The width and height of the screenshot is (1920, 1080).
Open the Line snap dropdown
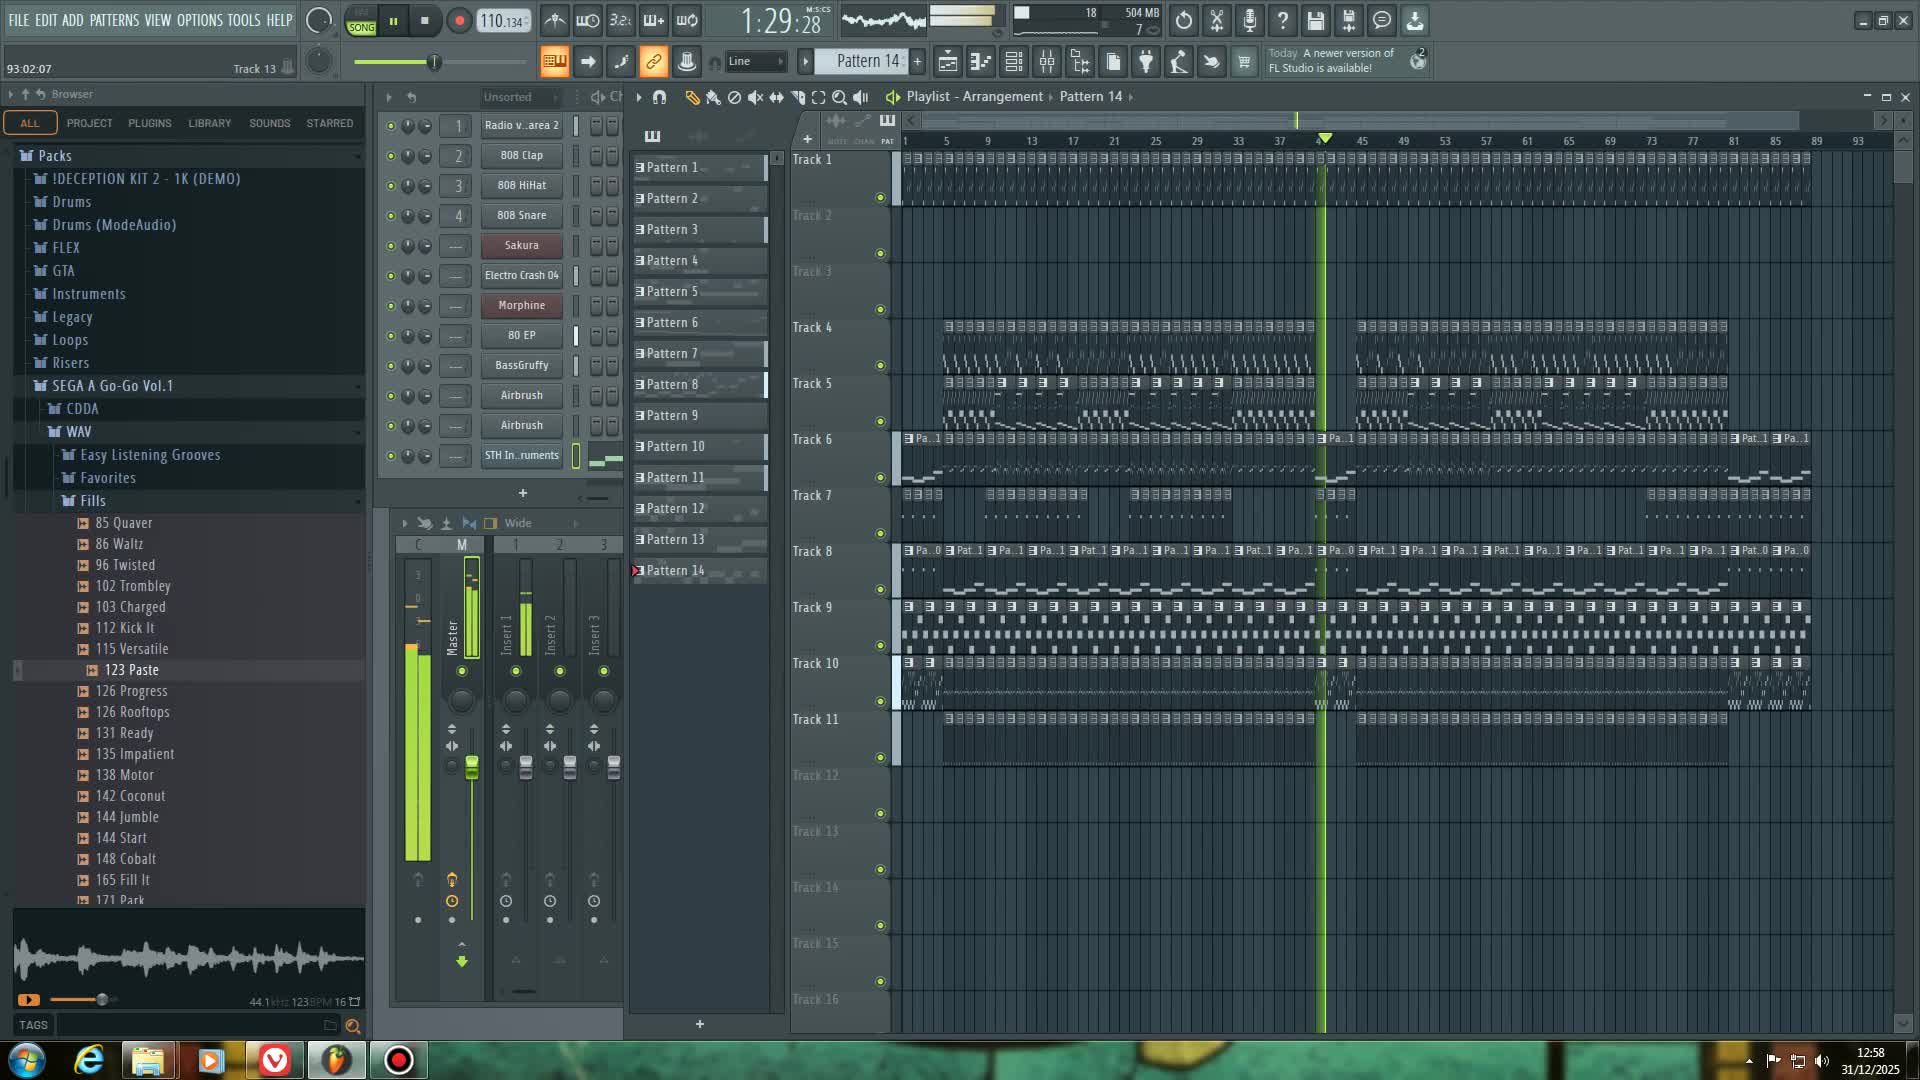coord(755,61)
